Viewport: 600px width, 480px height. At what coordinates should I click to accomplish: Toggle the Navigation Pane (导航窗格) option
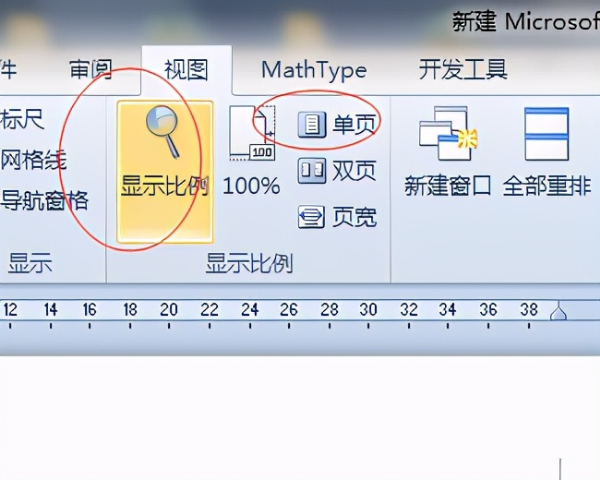44,201
